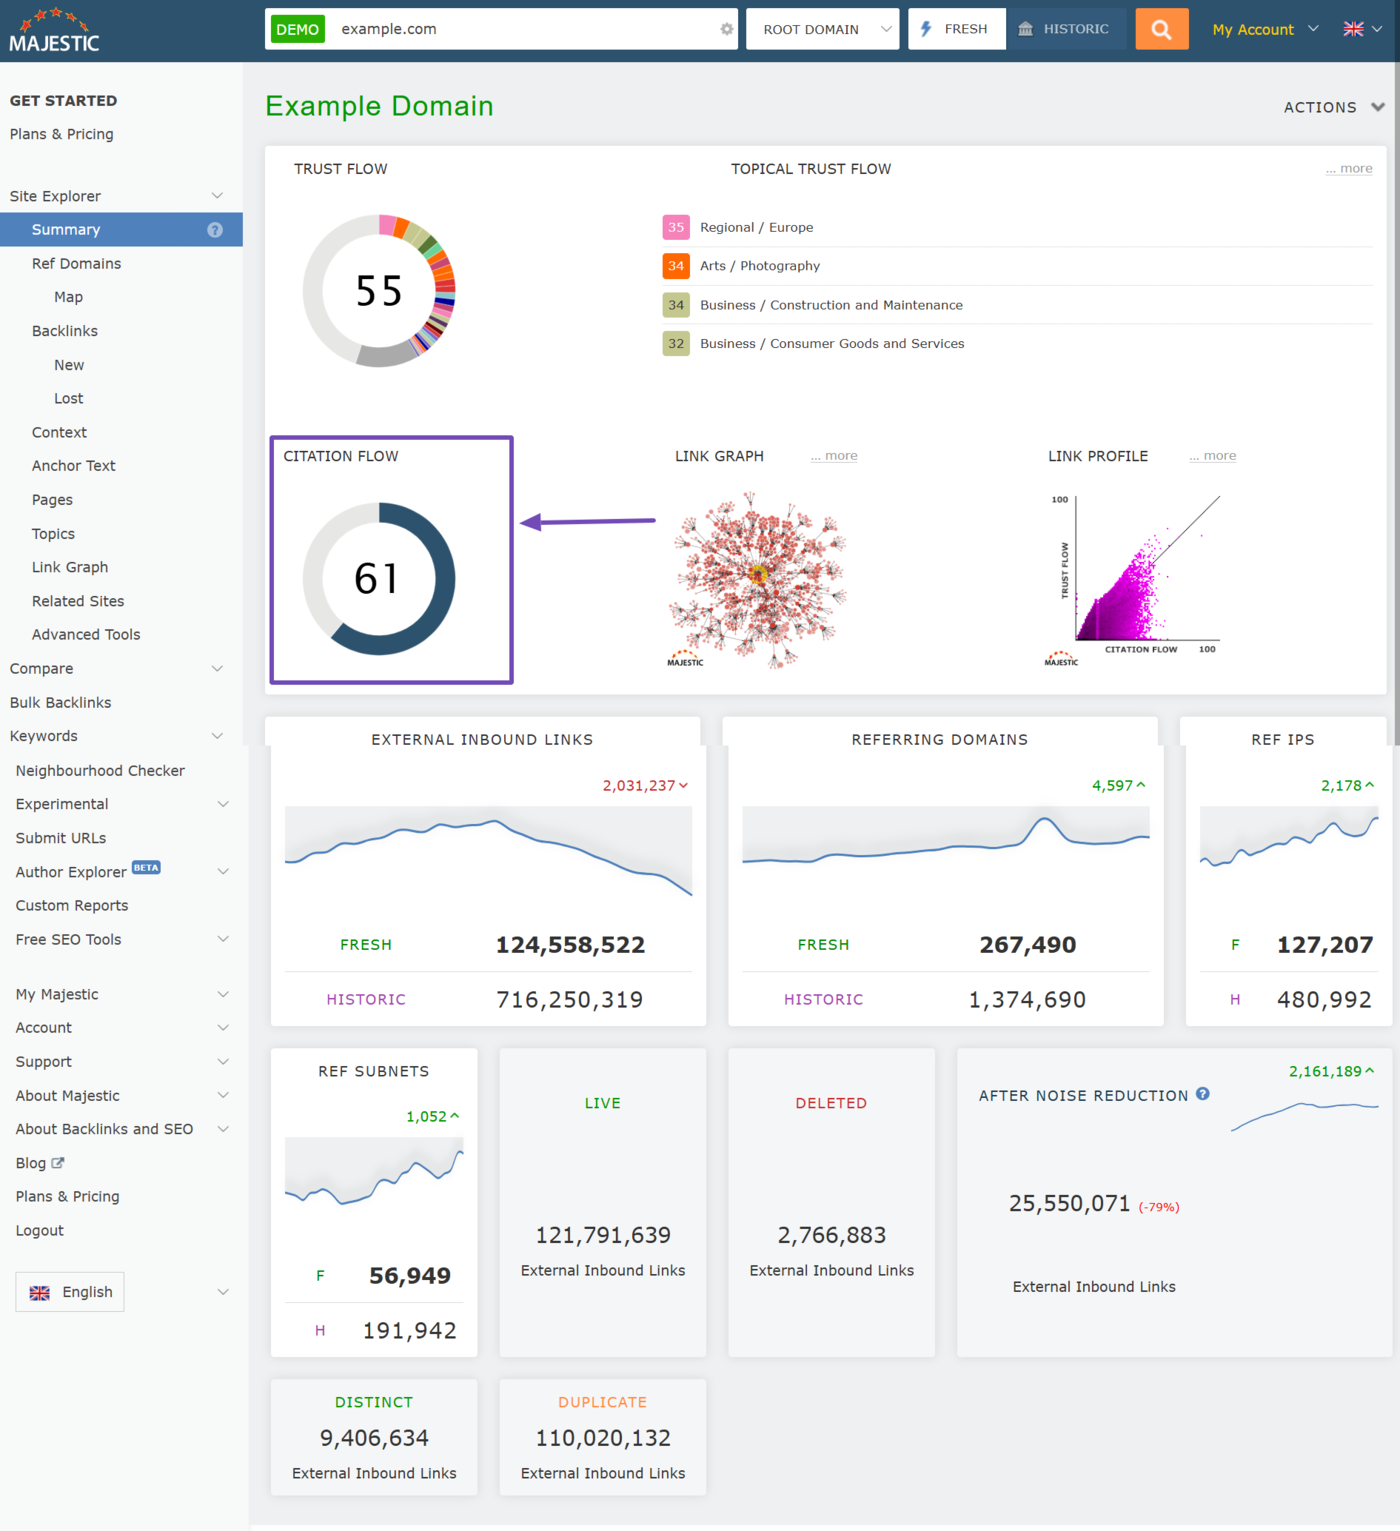The width and height of the screenshot is (1400, 1531).
Task: Open Context in the sidebar
Action: coord(59,433)
